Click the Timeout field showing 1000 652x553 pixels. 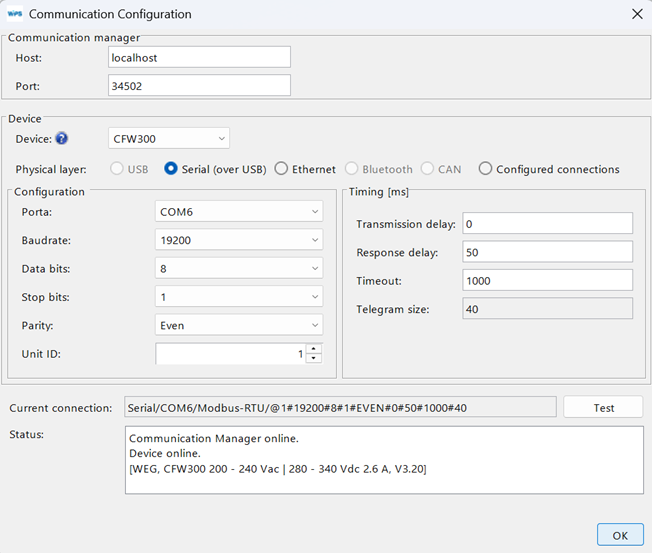[547, 281]
